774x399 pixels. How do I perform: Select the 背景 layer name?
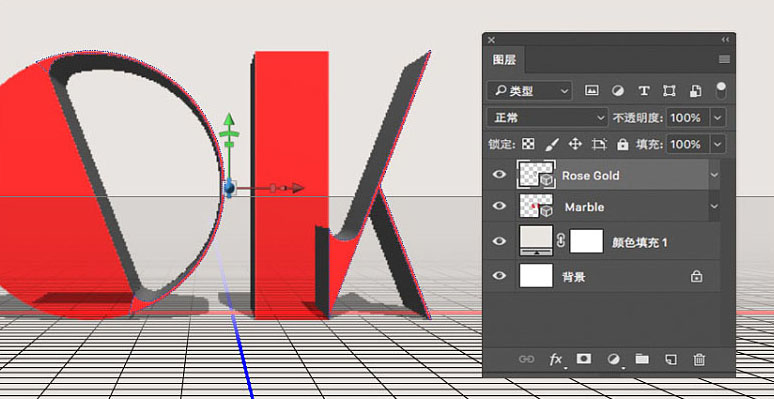point(574,277)
